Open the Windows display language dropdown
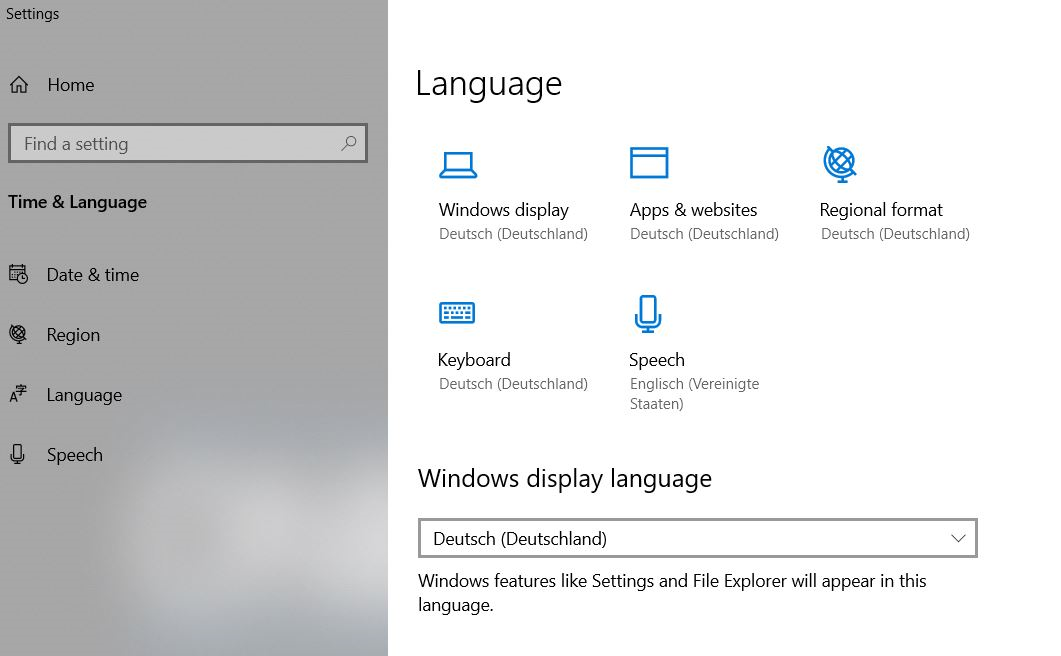This screenshot has width=1061, height=656. click(x=698, y=538)
